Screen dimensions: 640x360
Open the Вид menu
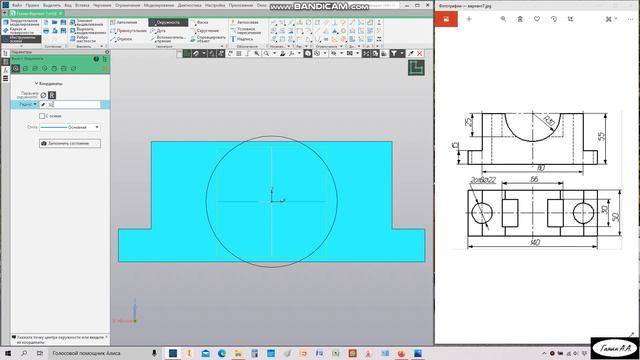68,5
